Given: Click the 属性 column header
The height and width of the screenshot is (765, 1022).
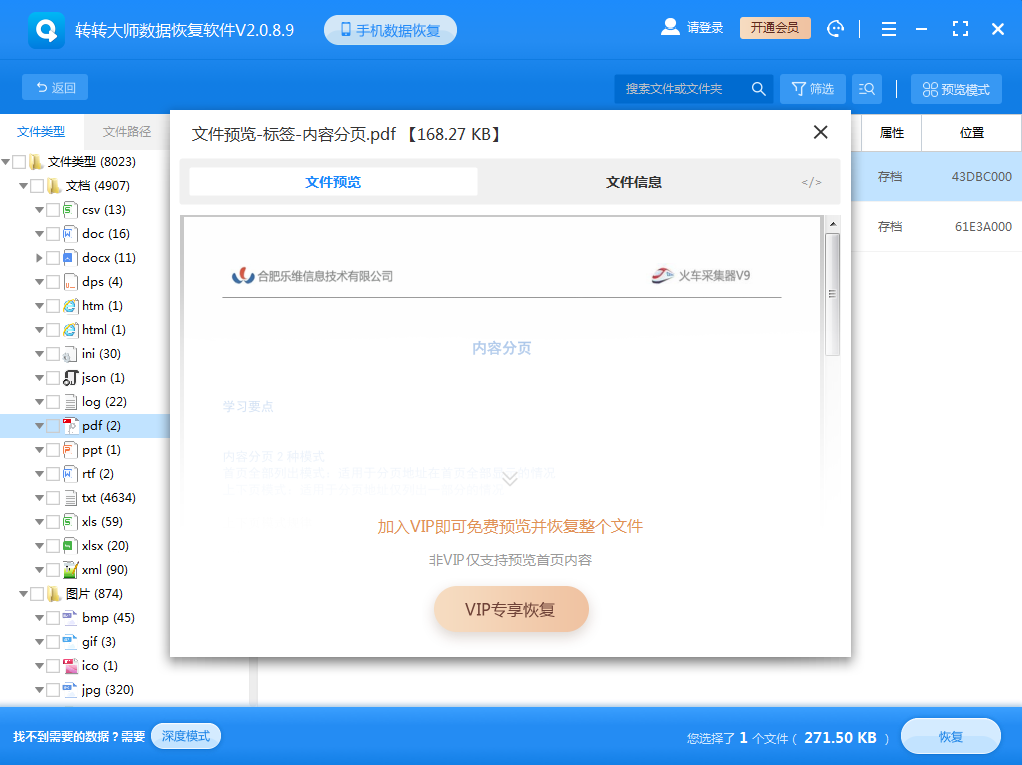Looking at the screenshot, I should 891,133.
